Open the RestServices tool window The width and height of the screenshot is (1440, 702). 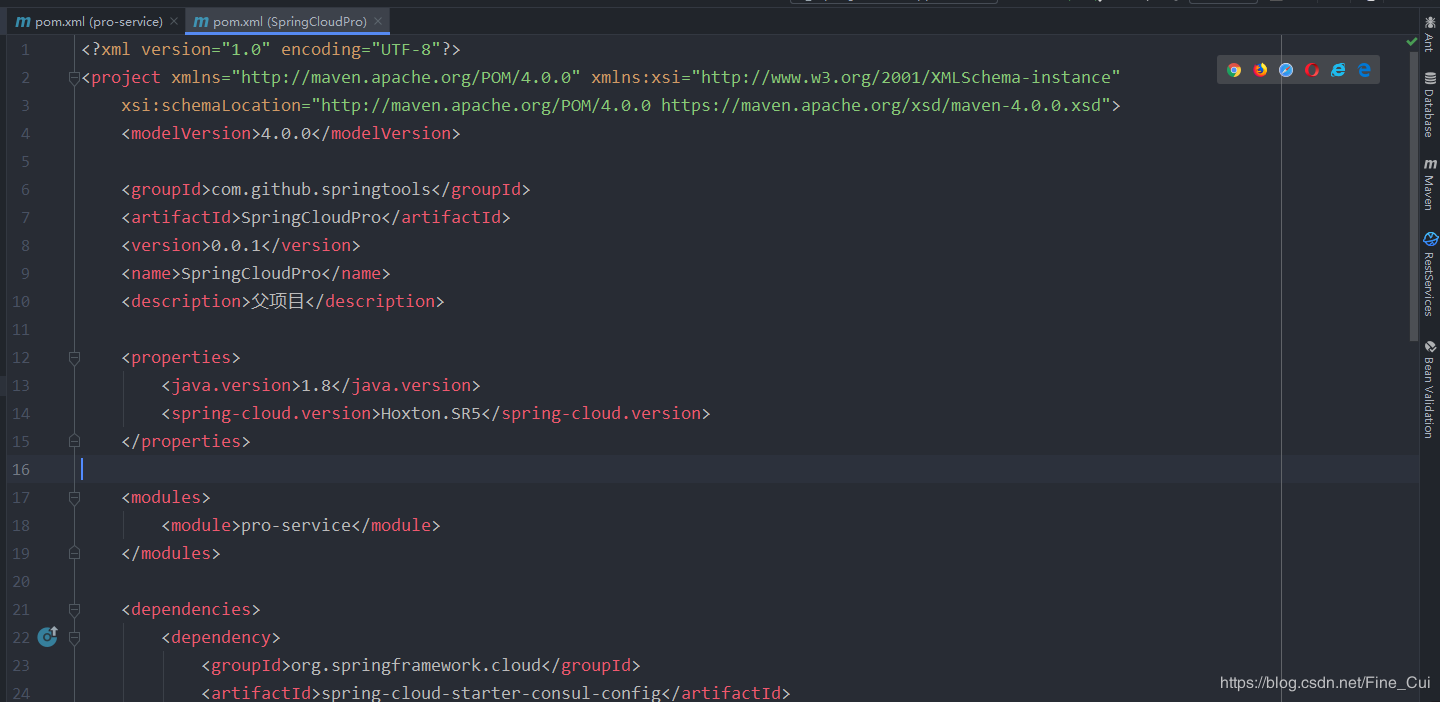point(1430,274)
